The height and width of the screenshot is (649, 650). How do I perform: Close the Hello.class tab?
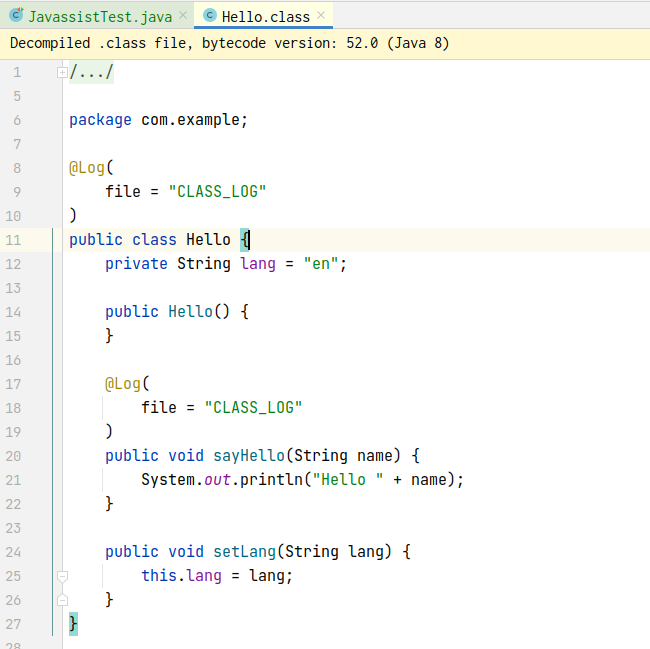point(320,16)
